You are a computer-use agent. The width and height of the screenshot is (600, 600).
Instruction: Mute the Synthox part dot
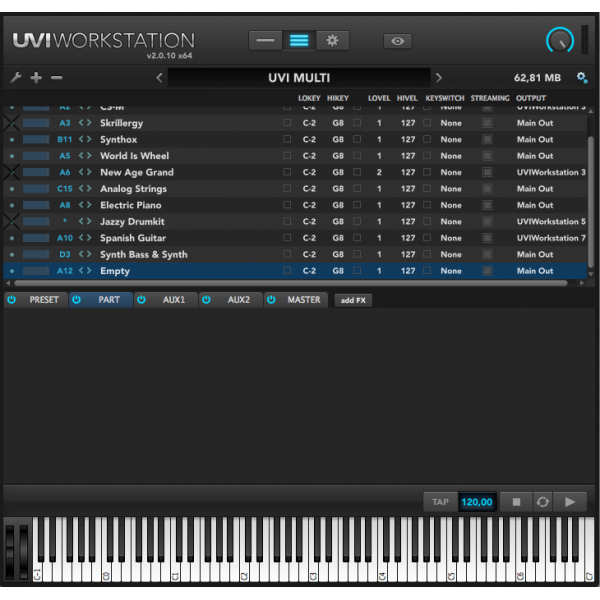click(x=12, y=140)
